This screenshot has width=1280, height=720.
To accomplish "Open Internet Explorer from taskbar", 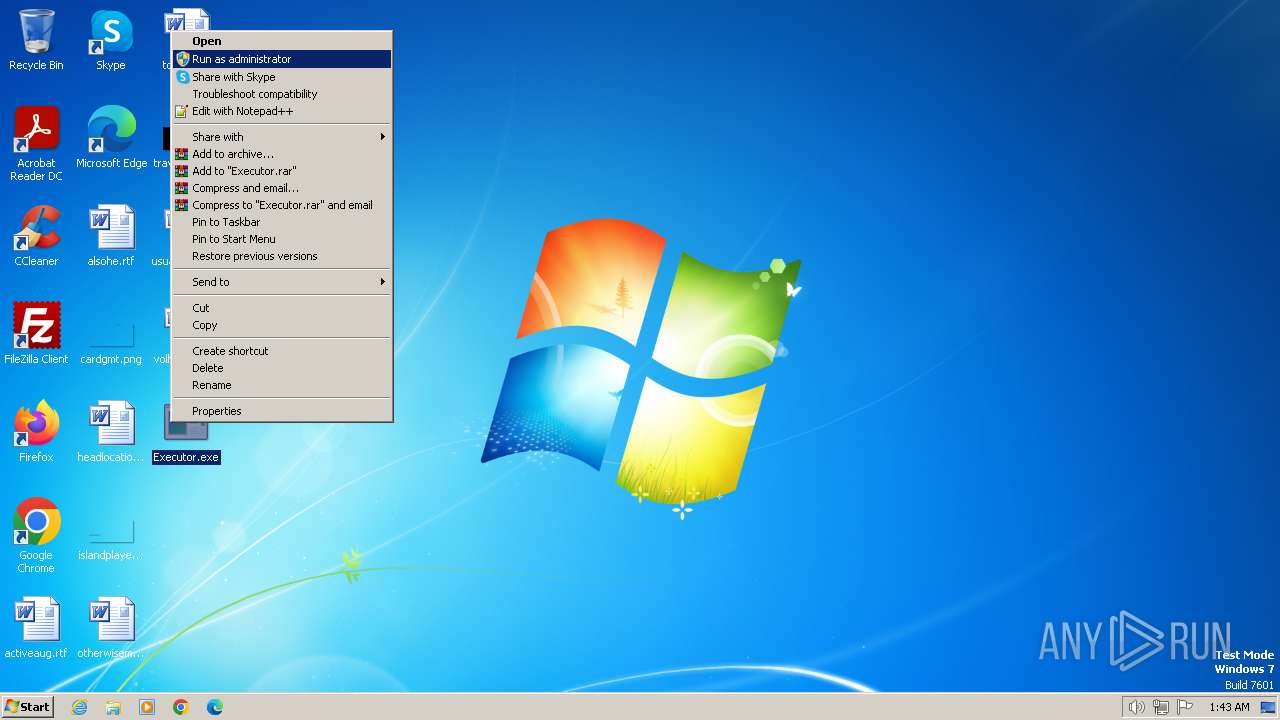I will [x=79, y=707].
